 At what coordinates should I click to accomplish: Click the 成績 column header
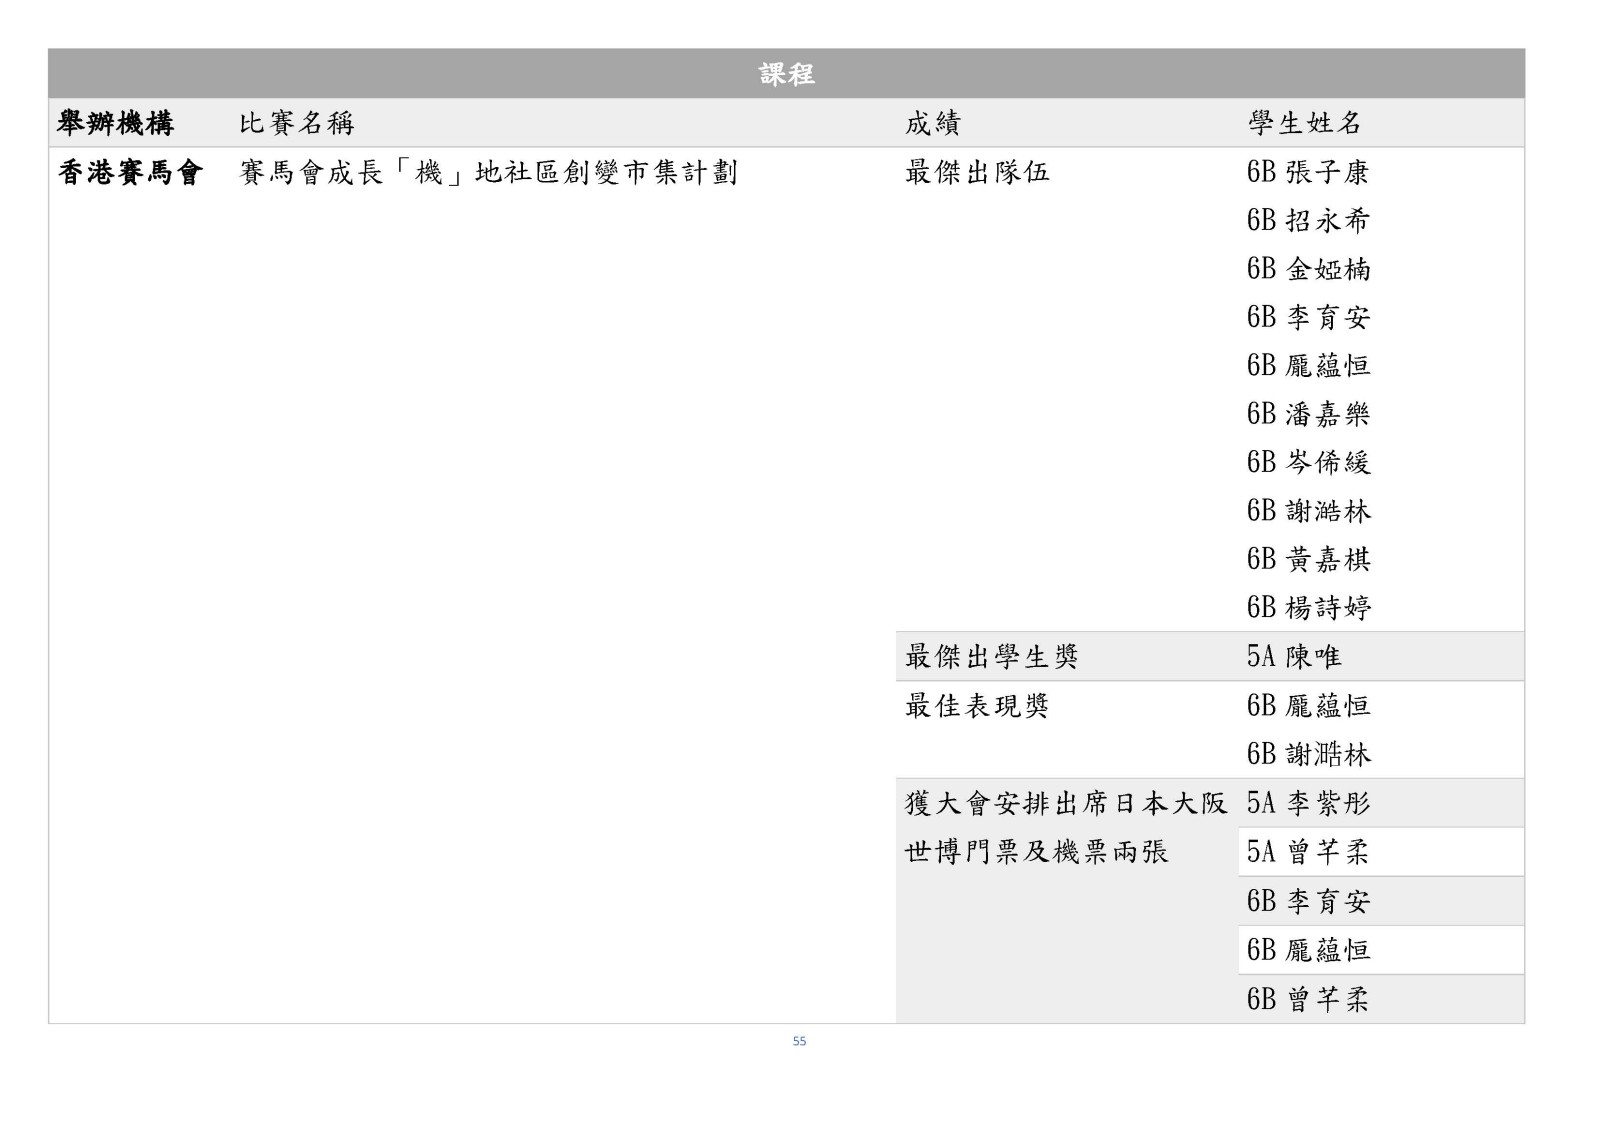[932, 124]
